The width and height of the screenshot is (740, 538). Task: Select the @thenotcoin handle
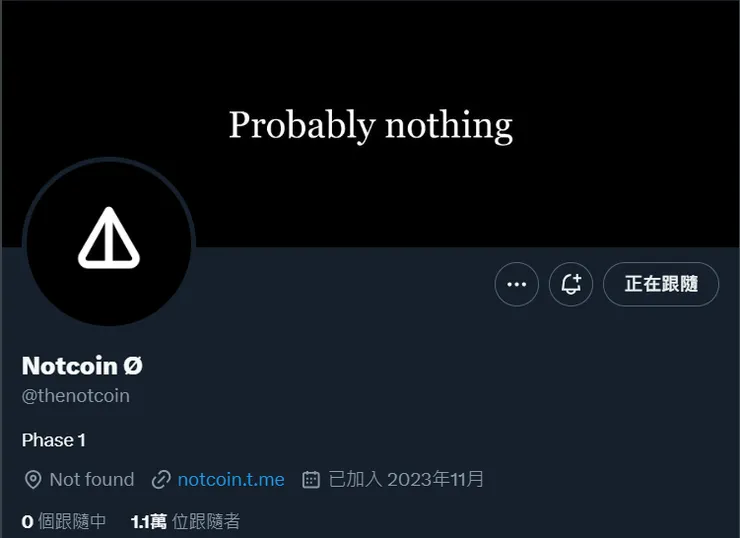pos(76,396)
